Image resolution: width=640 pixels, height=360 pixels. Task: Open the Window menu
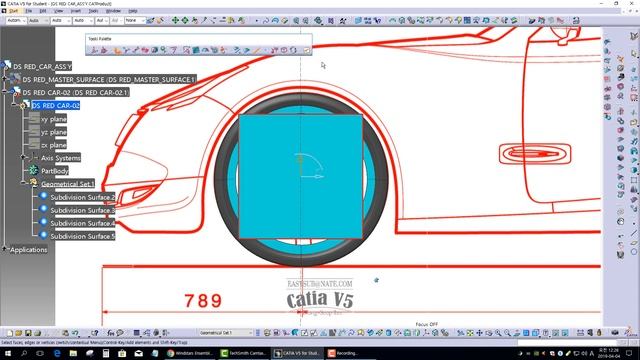point(113,11)
